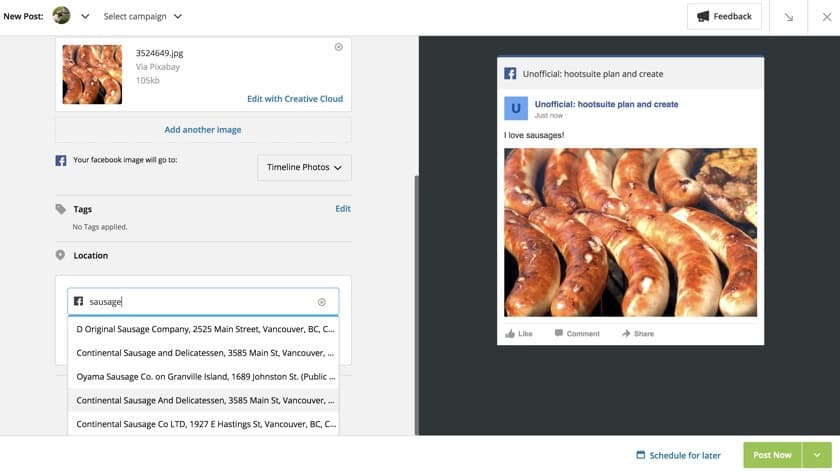Click the sausage image thumbnail

[92, 74]
